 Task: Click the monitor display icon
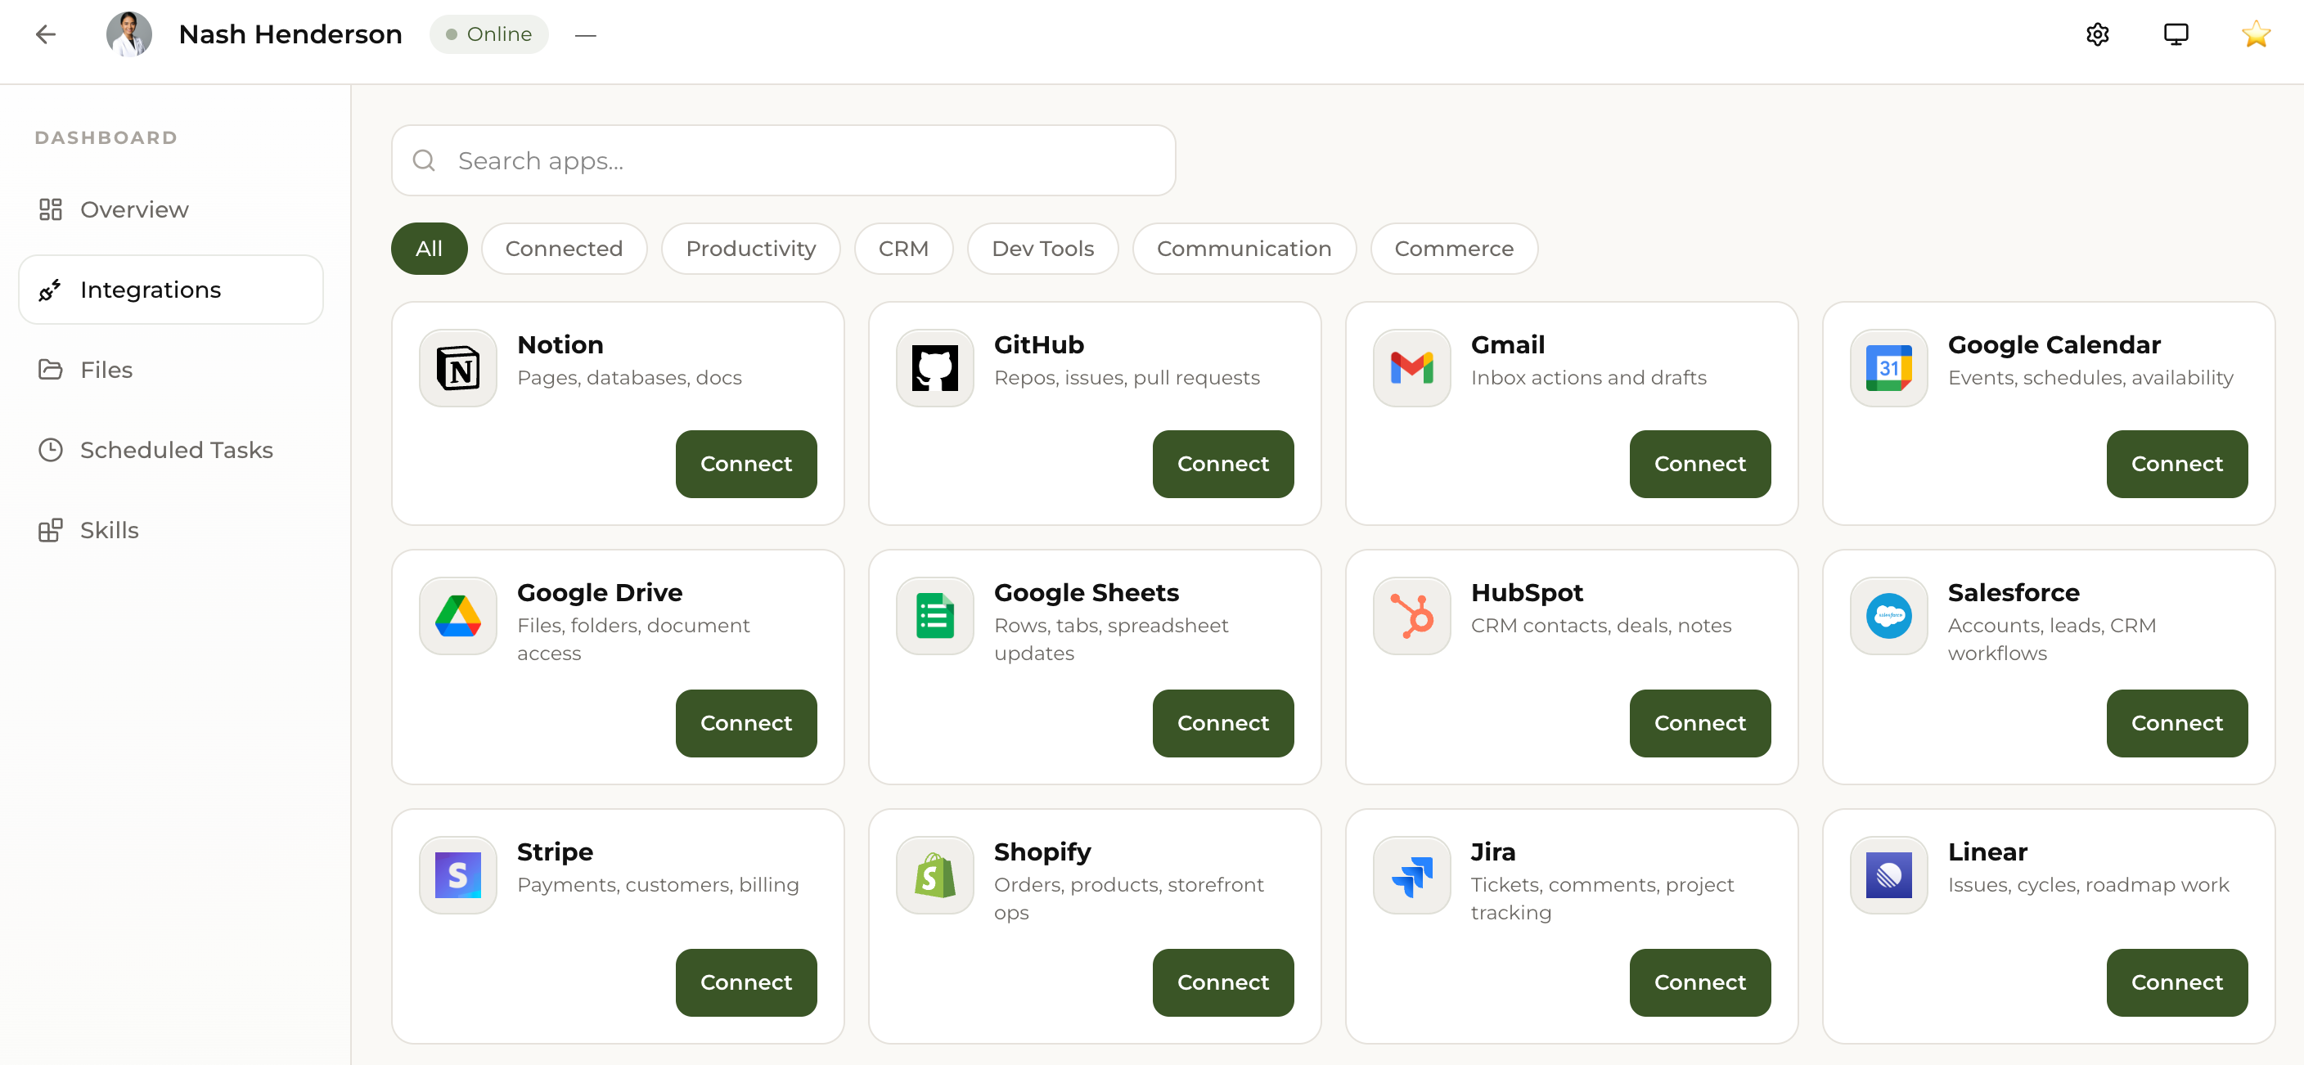tap(2176, 34)
